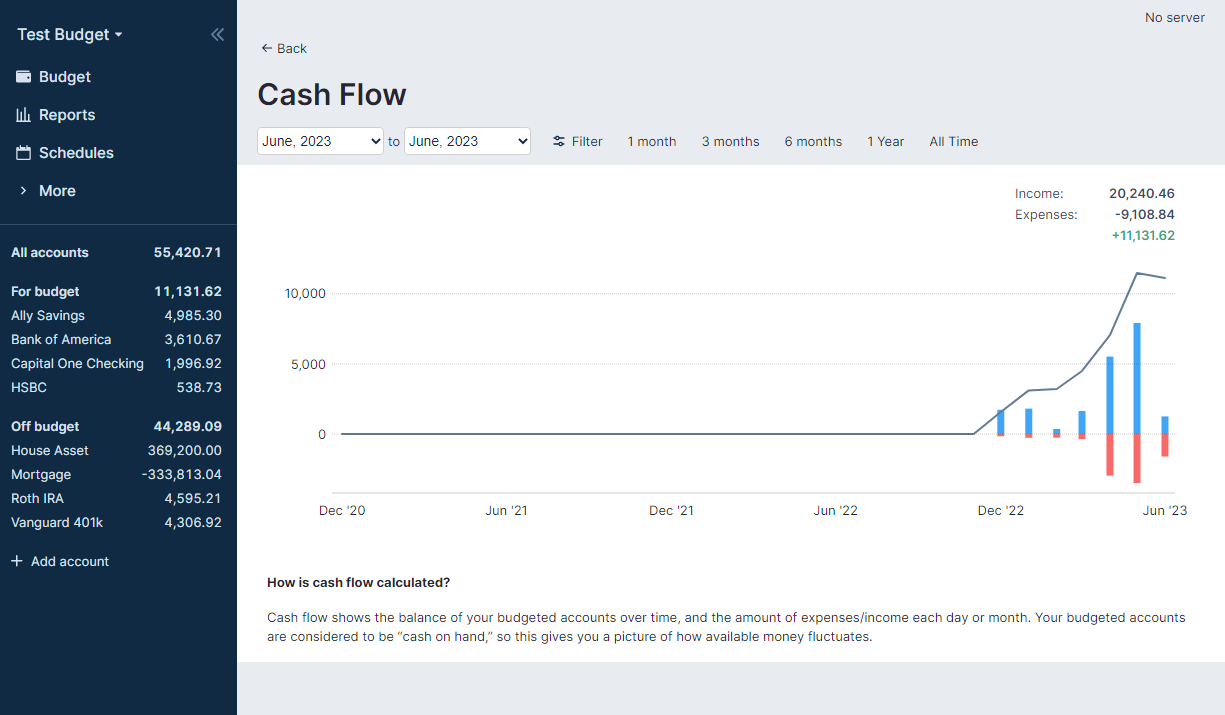The width and height of the screenshot is (1225, 715).
Task: Click the plus icon beside Add account
Action: click(16, 562)
